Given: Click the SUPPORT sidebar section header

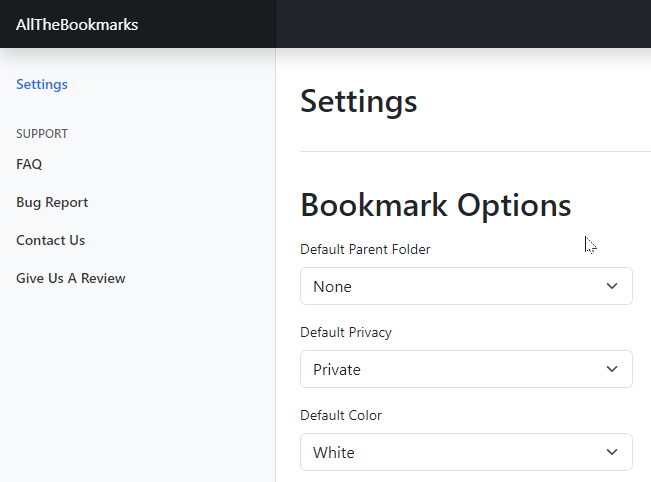Looking at the screenshot, I should 42,134.
